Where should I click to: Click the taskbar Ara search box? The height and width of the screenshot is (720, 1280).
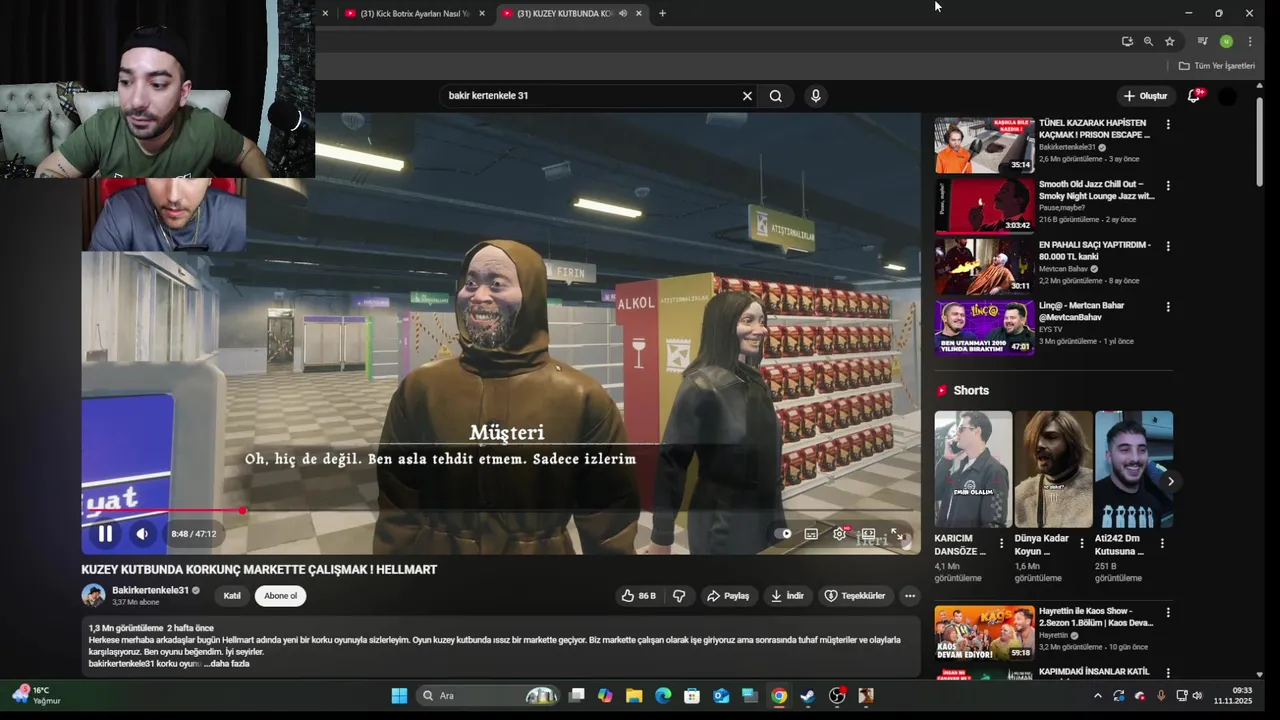[x=488, y=696]
